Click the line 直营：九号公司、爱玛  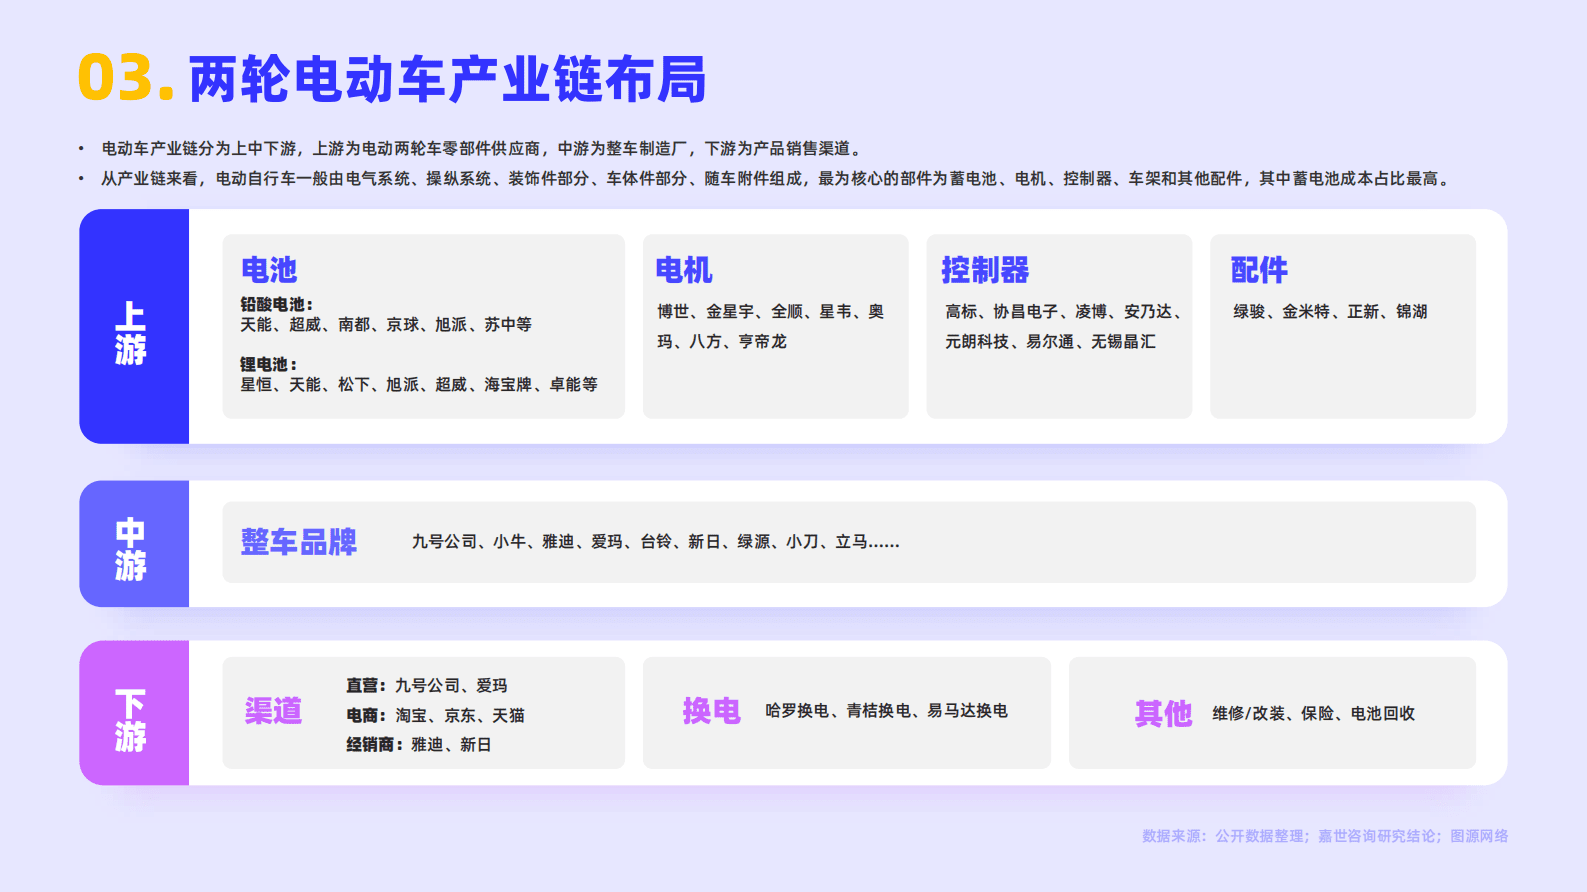click(x=427, y=686)
